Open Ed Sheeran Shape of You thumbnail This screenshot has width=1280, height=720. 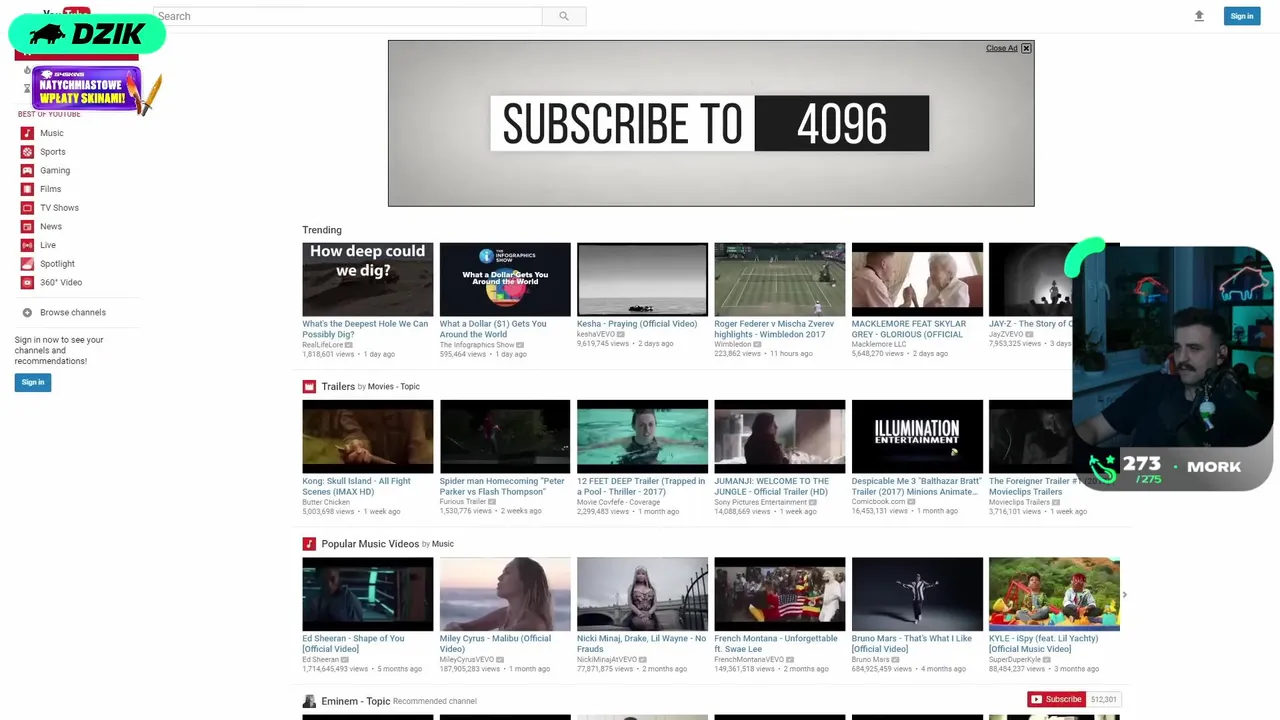coord(368,594)
